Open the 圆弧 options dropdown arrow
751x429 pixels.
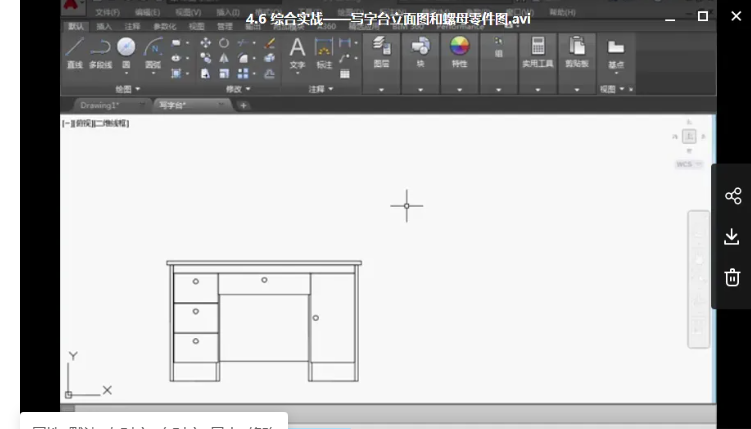(x=153, y=73)
